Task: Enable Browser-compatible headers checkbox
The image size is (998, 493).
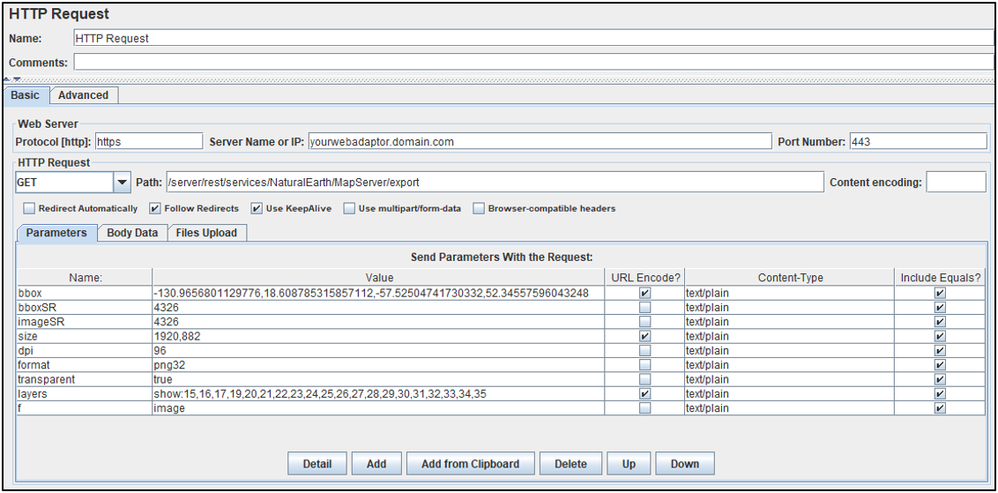Action: (479, 209)
